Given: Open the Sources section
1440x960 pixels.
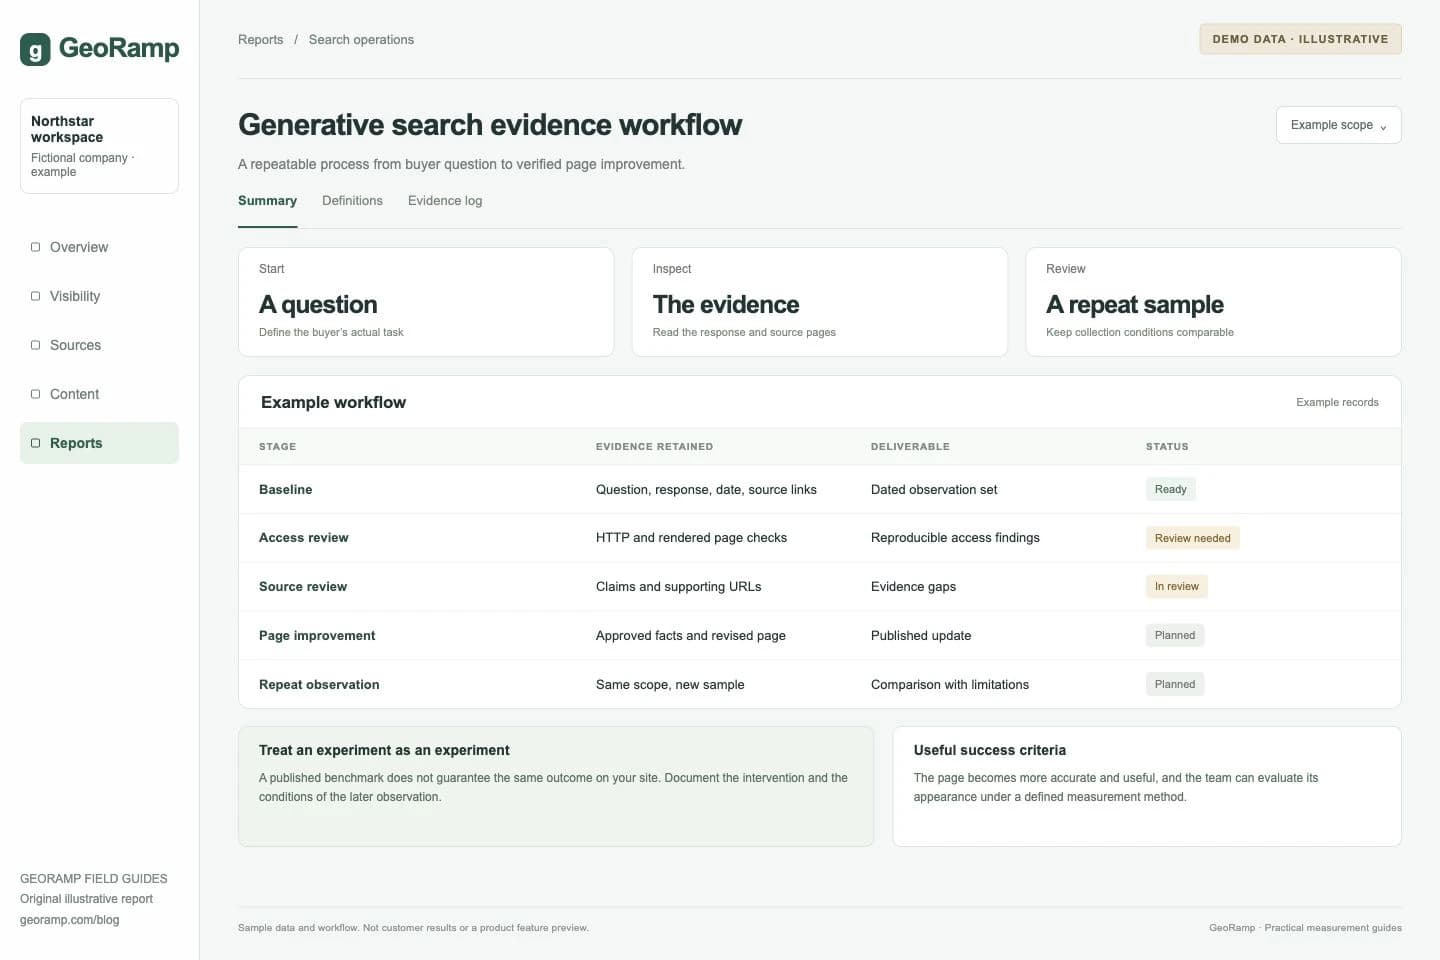Looking at the screenshot, I should [x=99, y=345].
